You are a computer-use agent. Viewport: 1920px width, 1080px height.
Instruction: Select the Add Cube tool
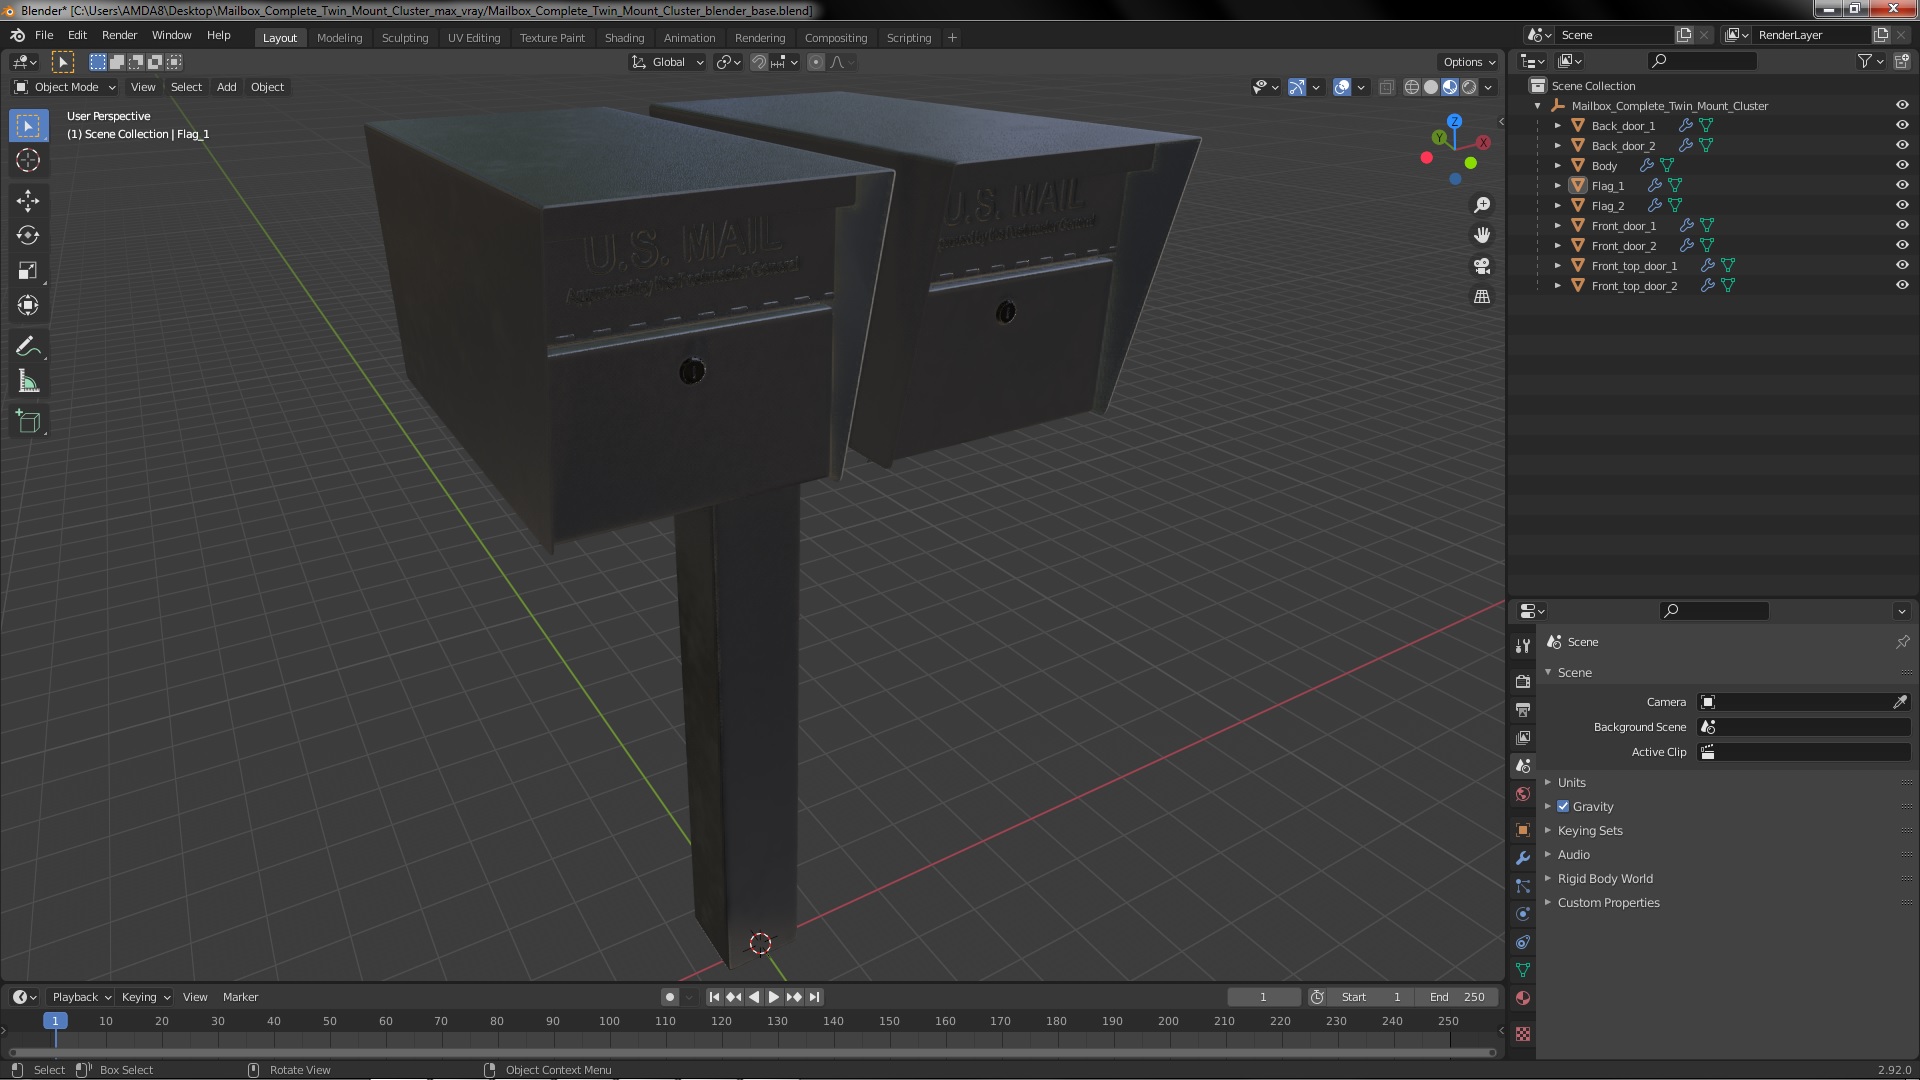click(x=28, y=422)
